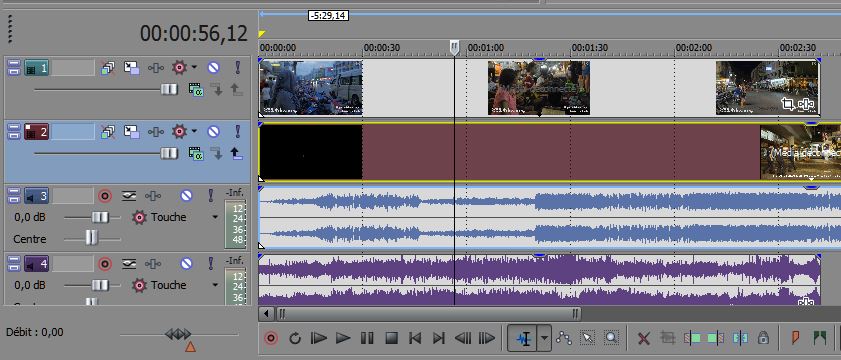Image resolution: width=841 pixels, height=360 pixels.
Task: Step to previous frame button
Action: coord(463,338)
